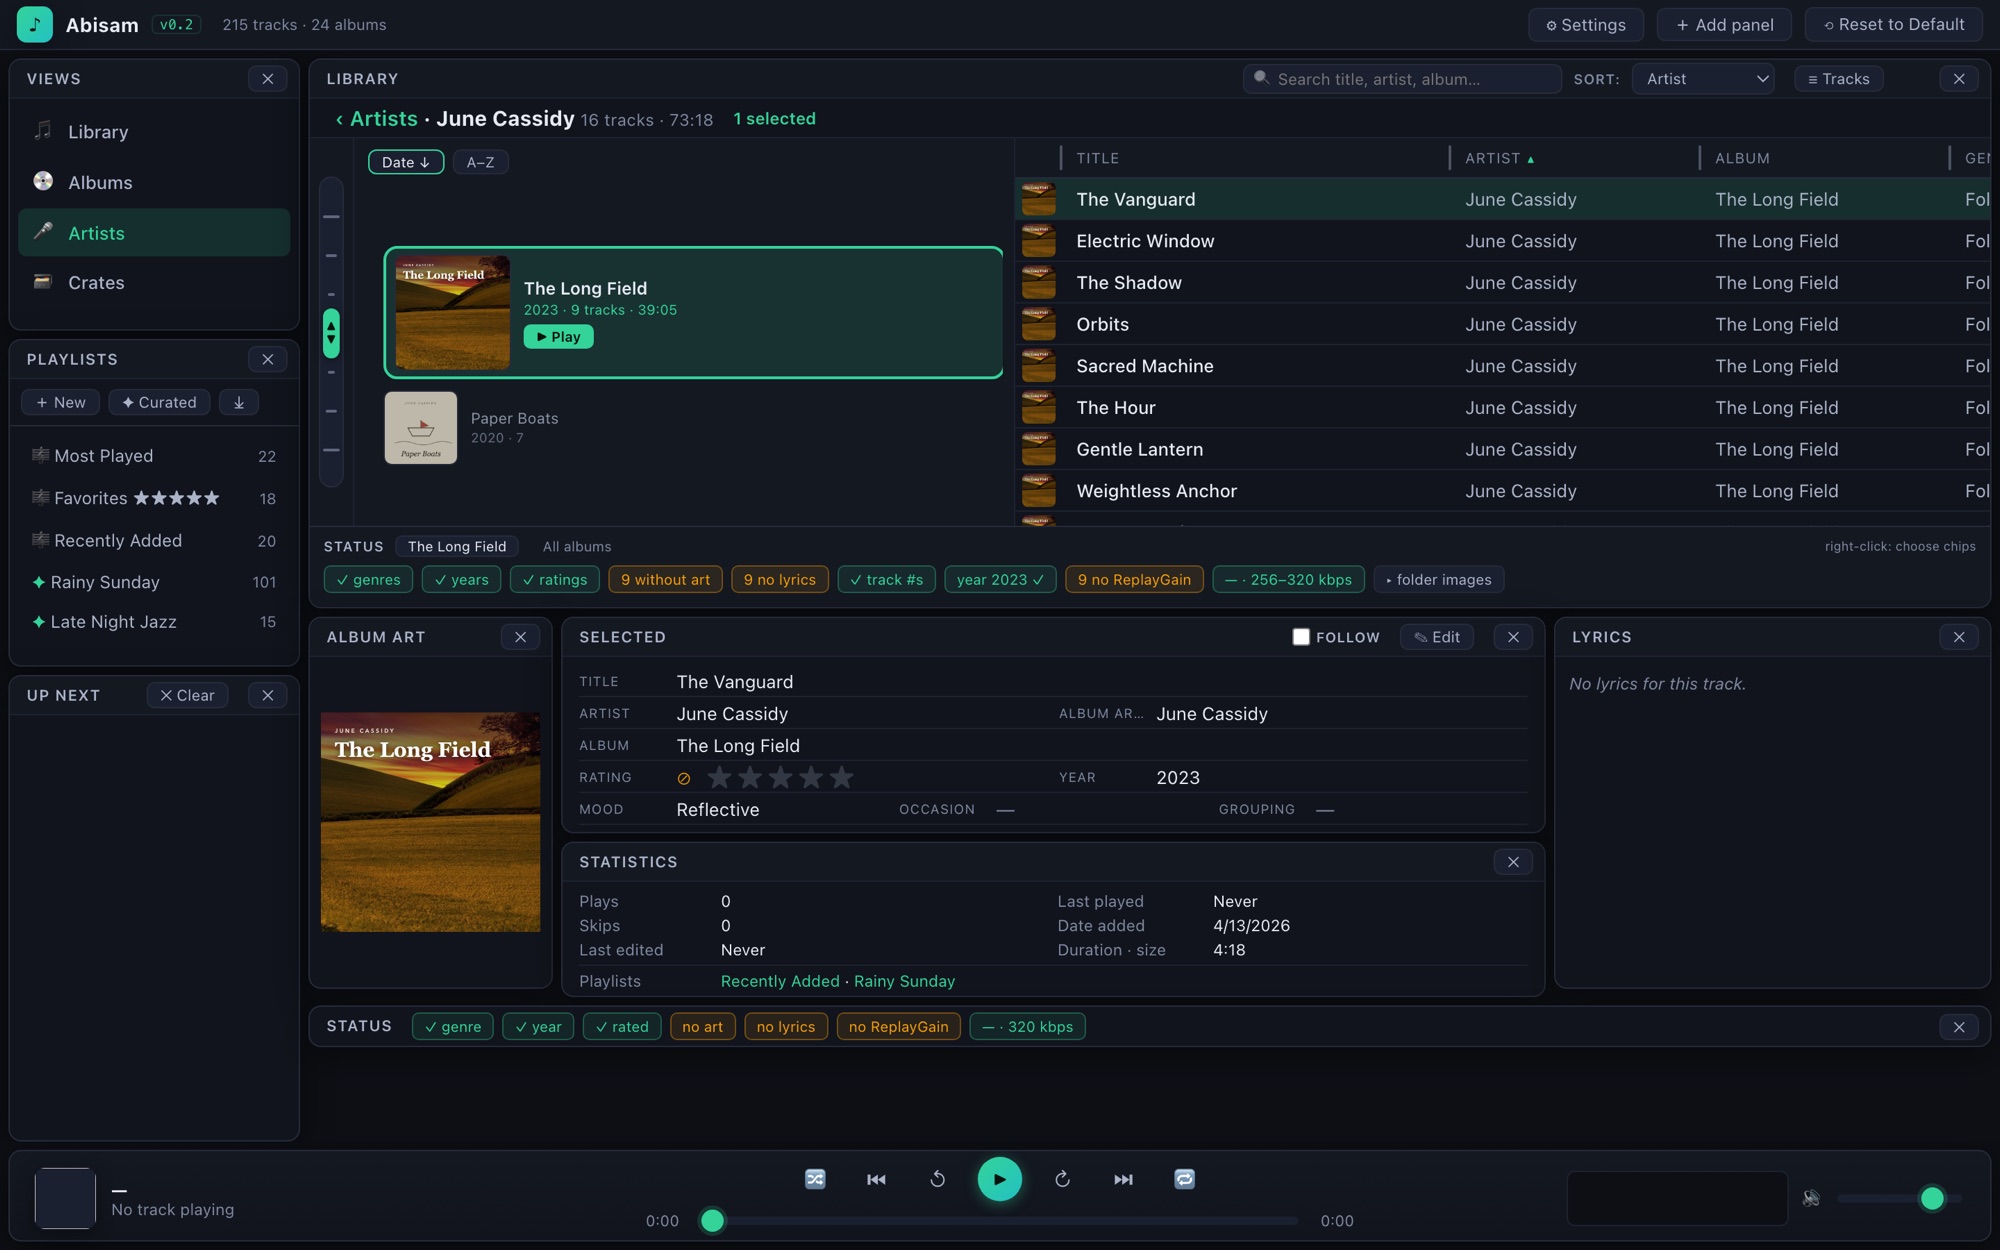Click Add panel
Screen dimensions: 2000x1250
(1725, 25)
